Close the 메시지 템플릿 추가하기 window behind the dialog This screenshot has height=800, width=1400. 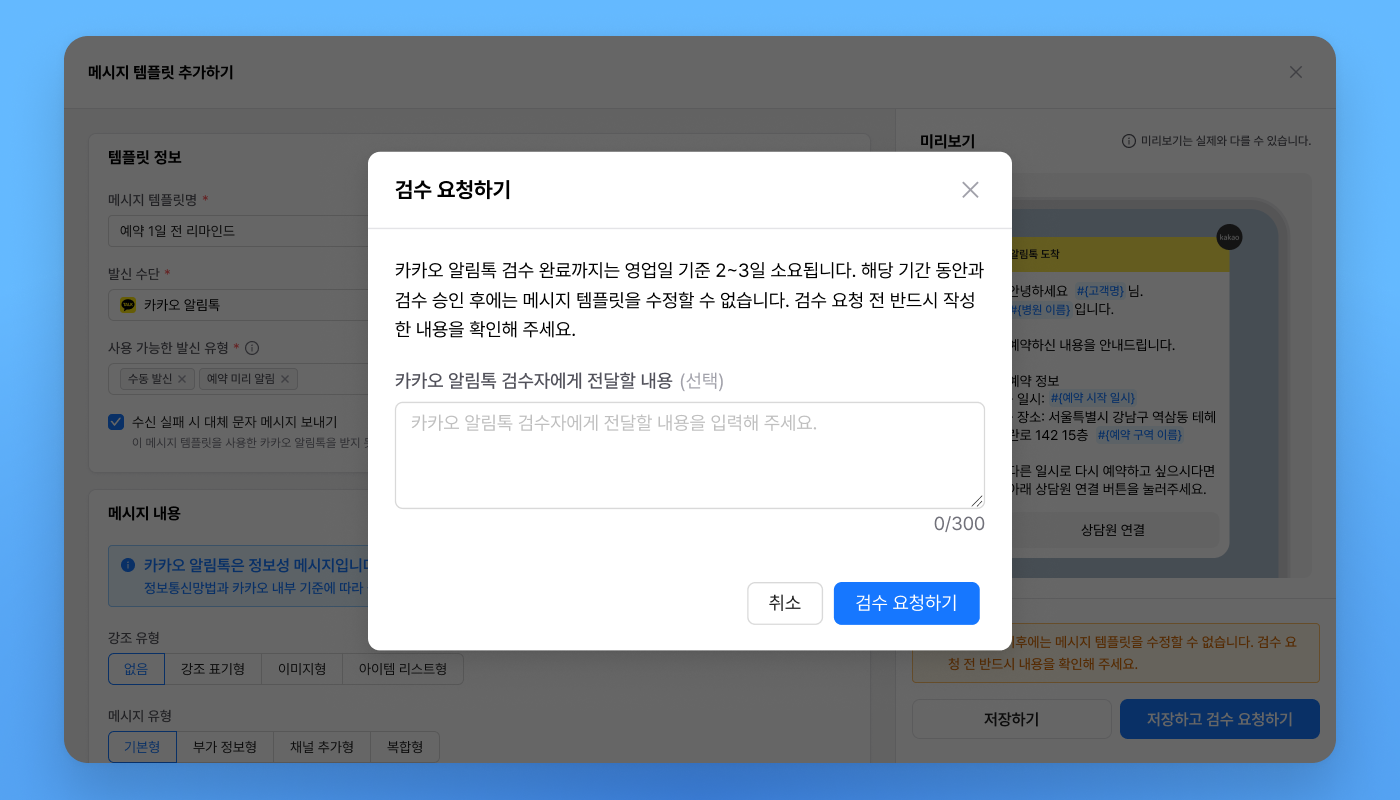tap(1296, 72)
